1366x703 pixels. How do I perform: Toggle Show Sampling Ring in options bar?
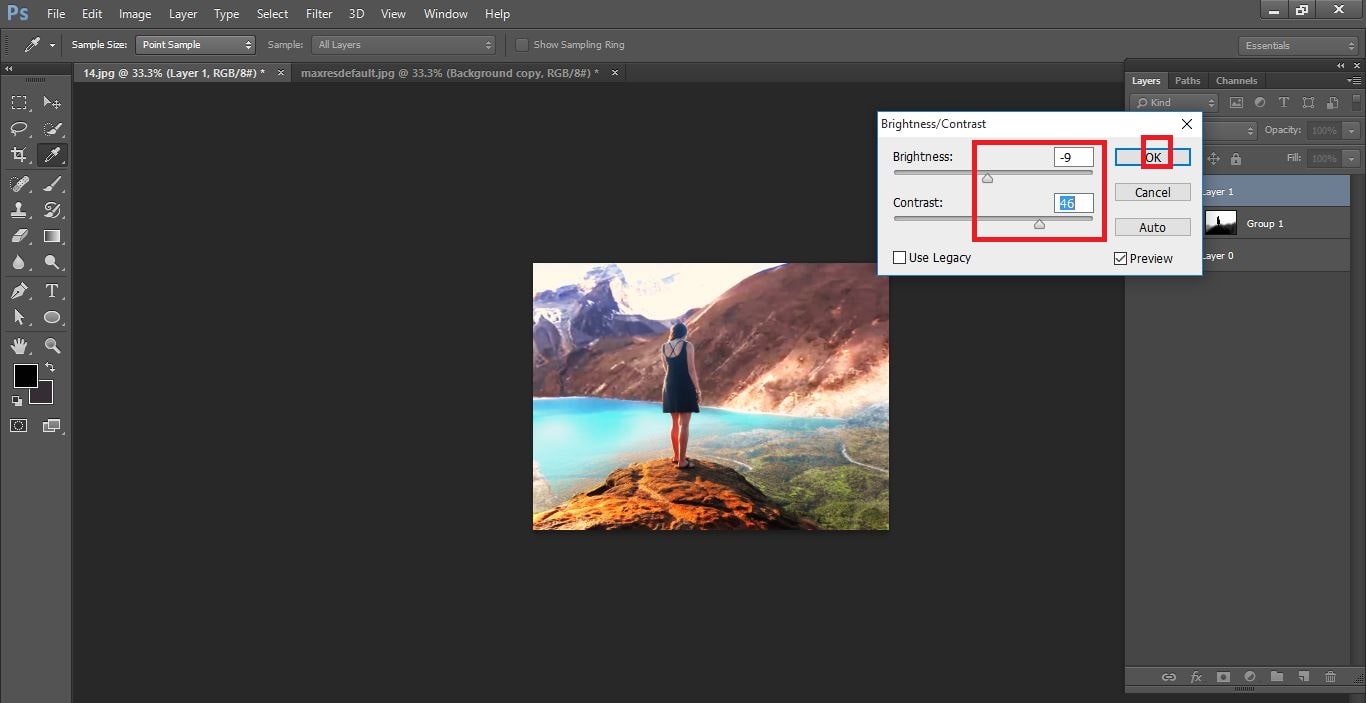tap(521, 44)
